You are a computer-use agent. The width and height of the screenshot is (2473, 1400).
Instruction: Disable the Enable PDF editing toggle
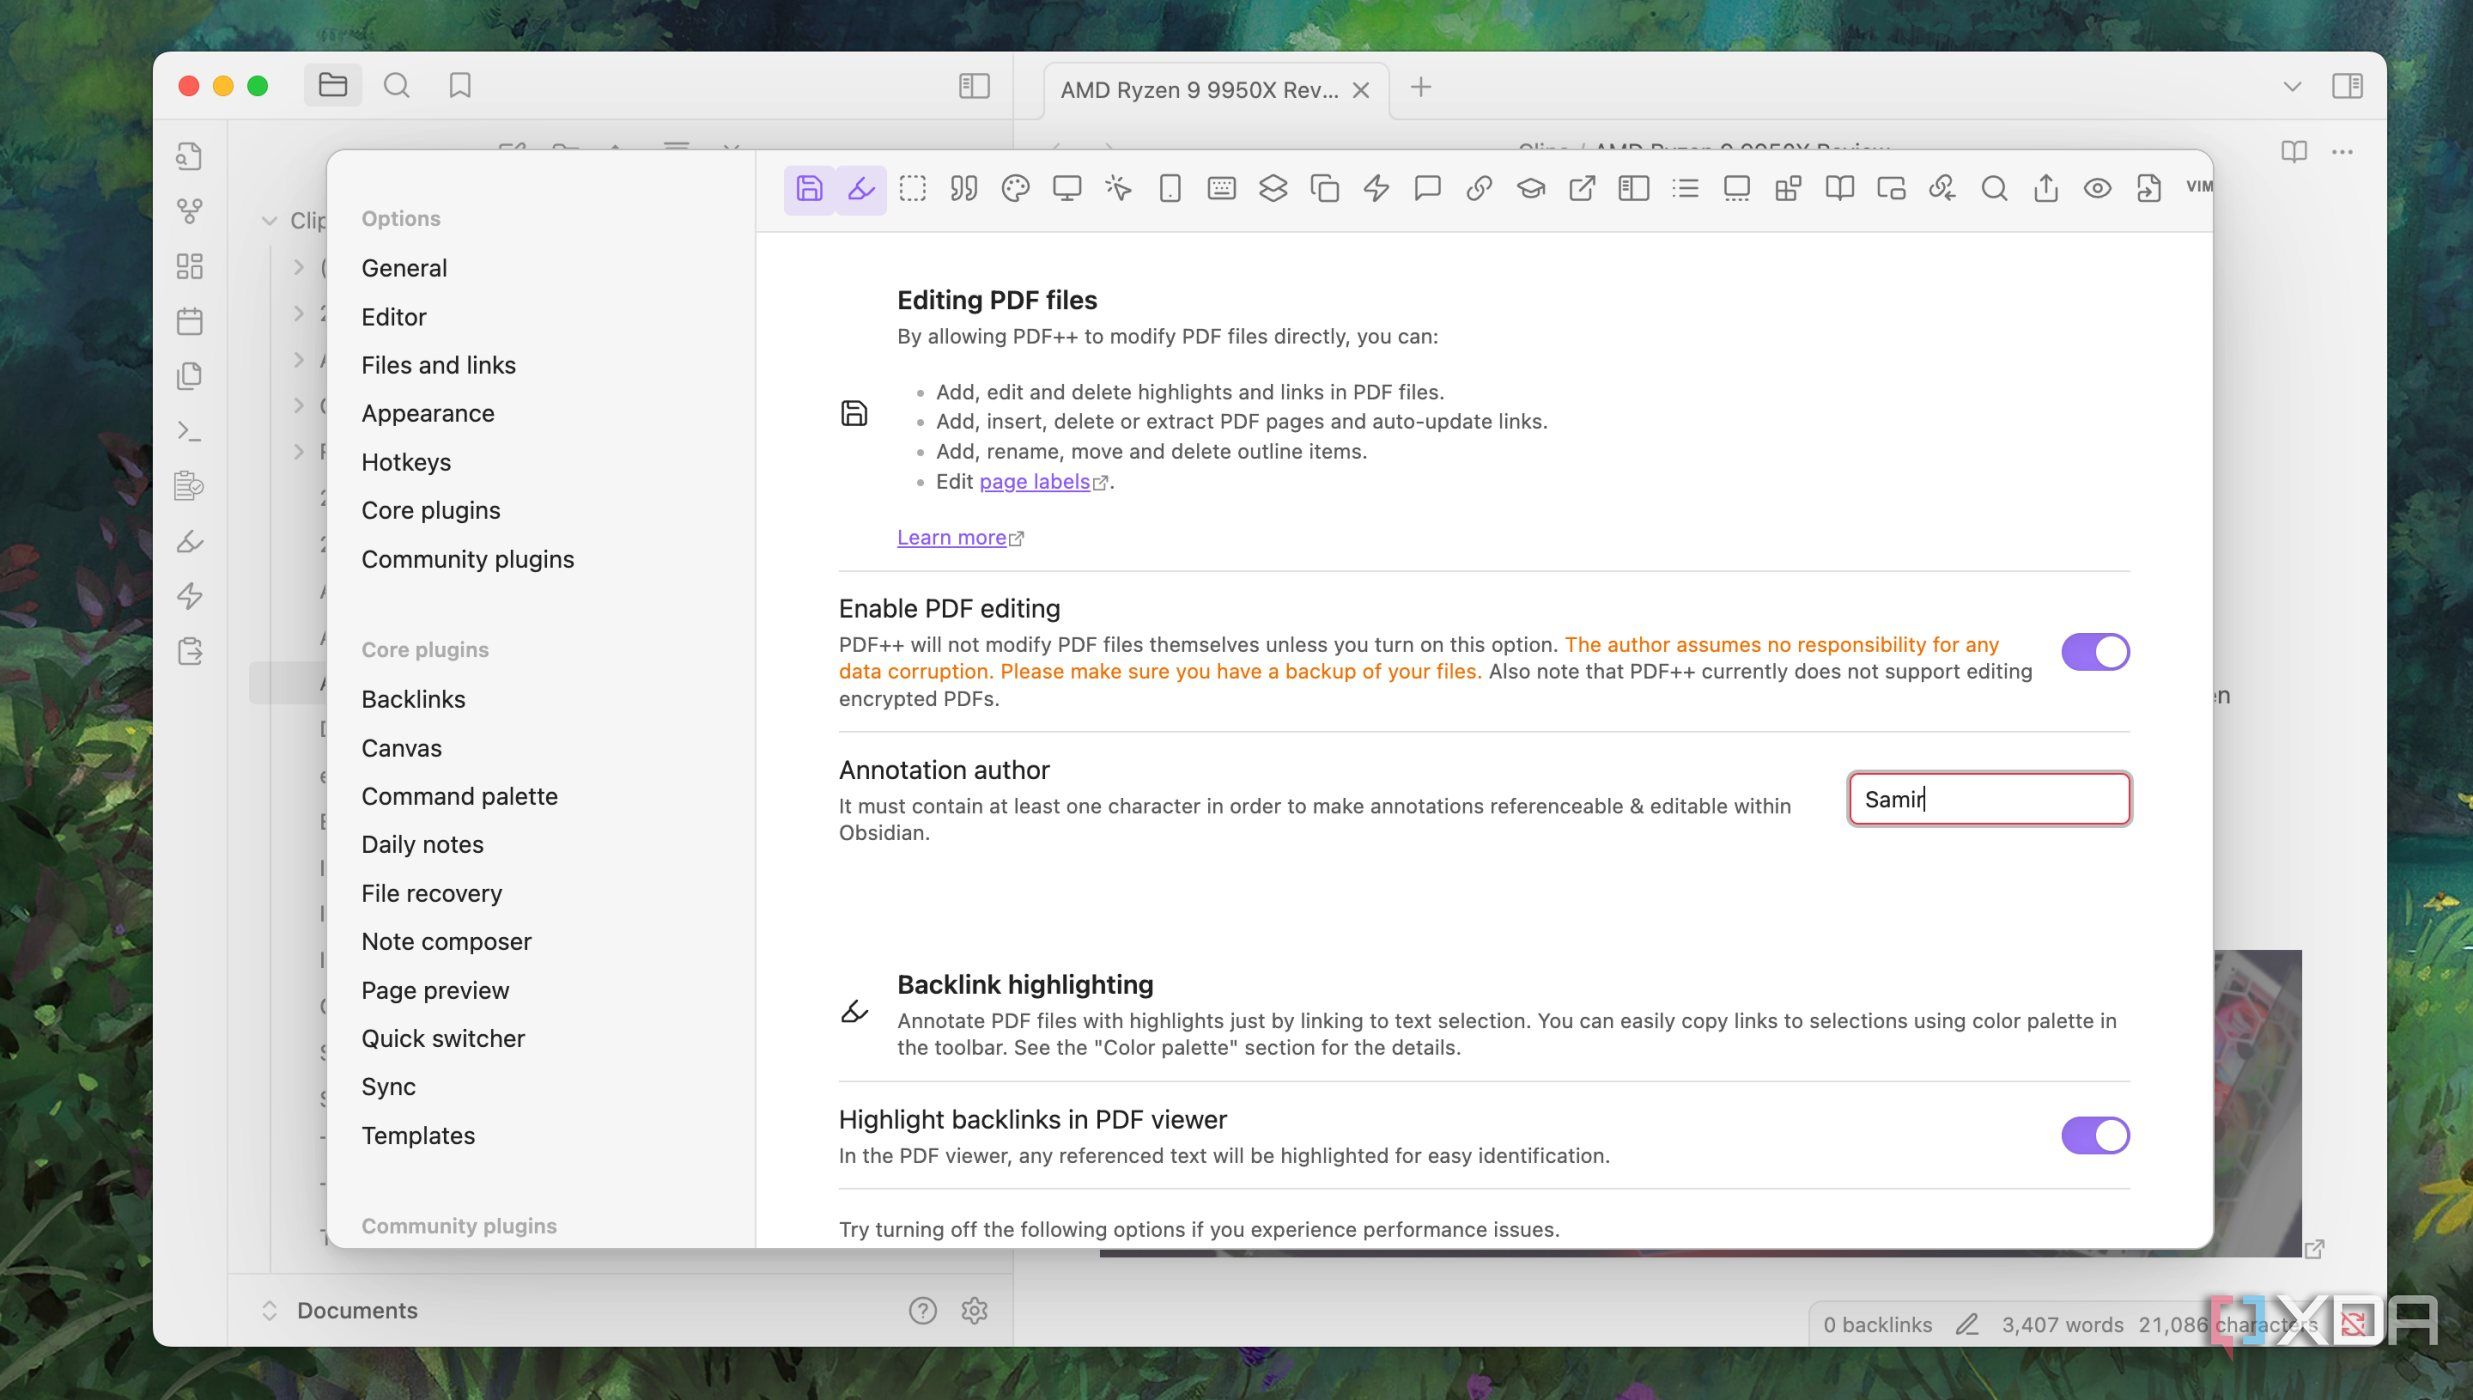2095,652
